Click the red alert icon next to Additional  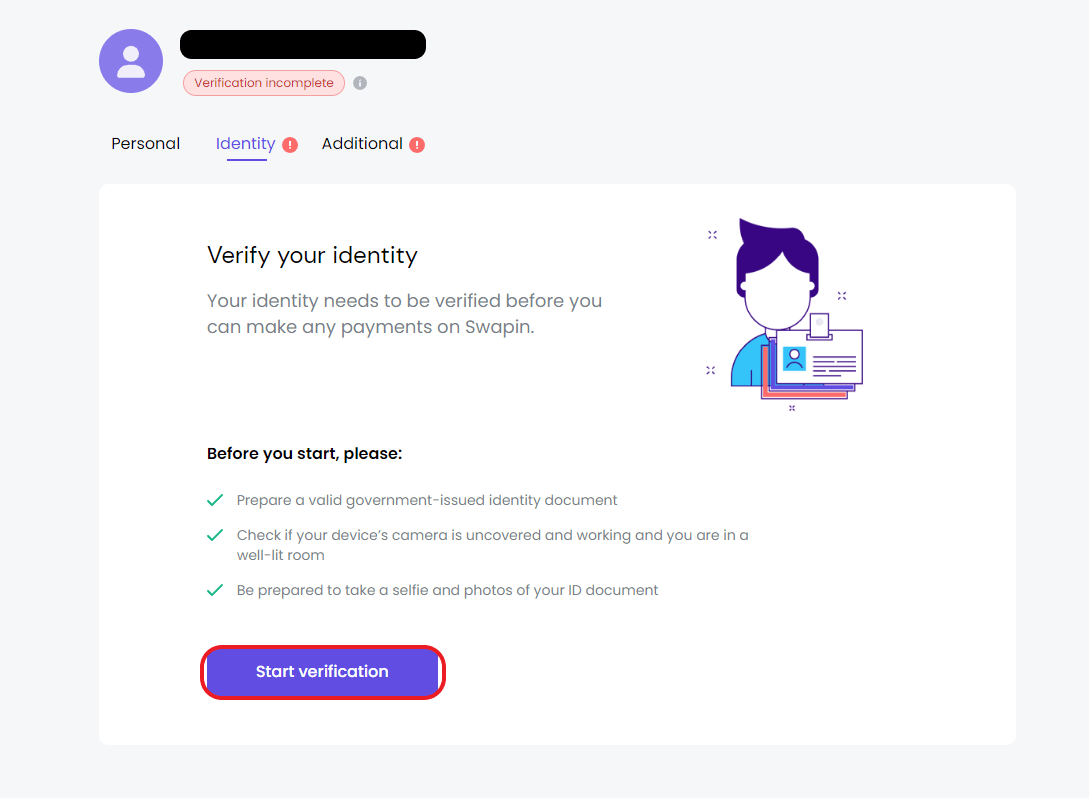coord(417,144)
